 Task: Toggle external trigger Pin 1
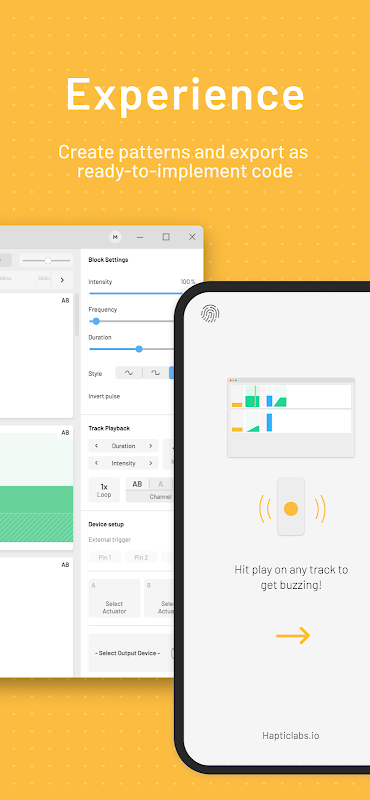[x=105, y=557]
